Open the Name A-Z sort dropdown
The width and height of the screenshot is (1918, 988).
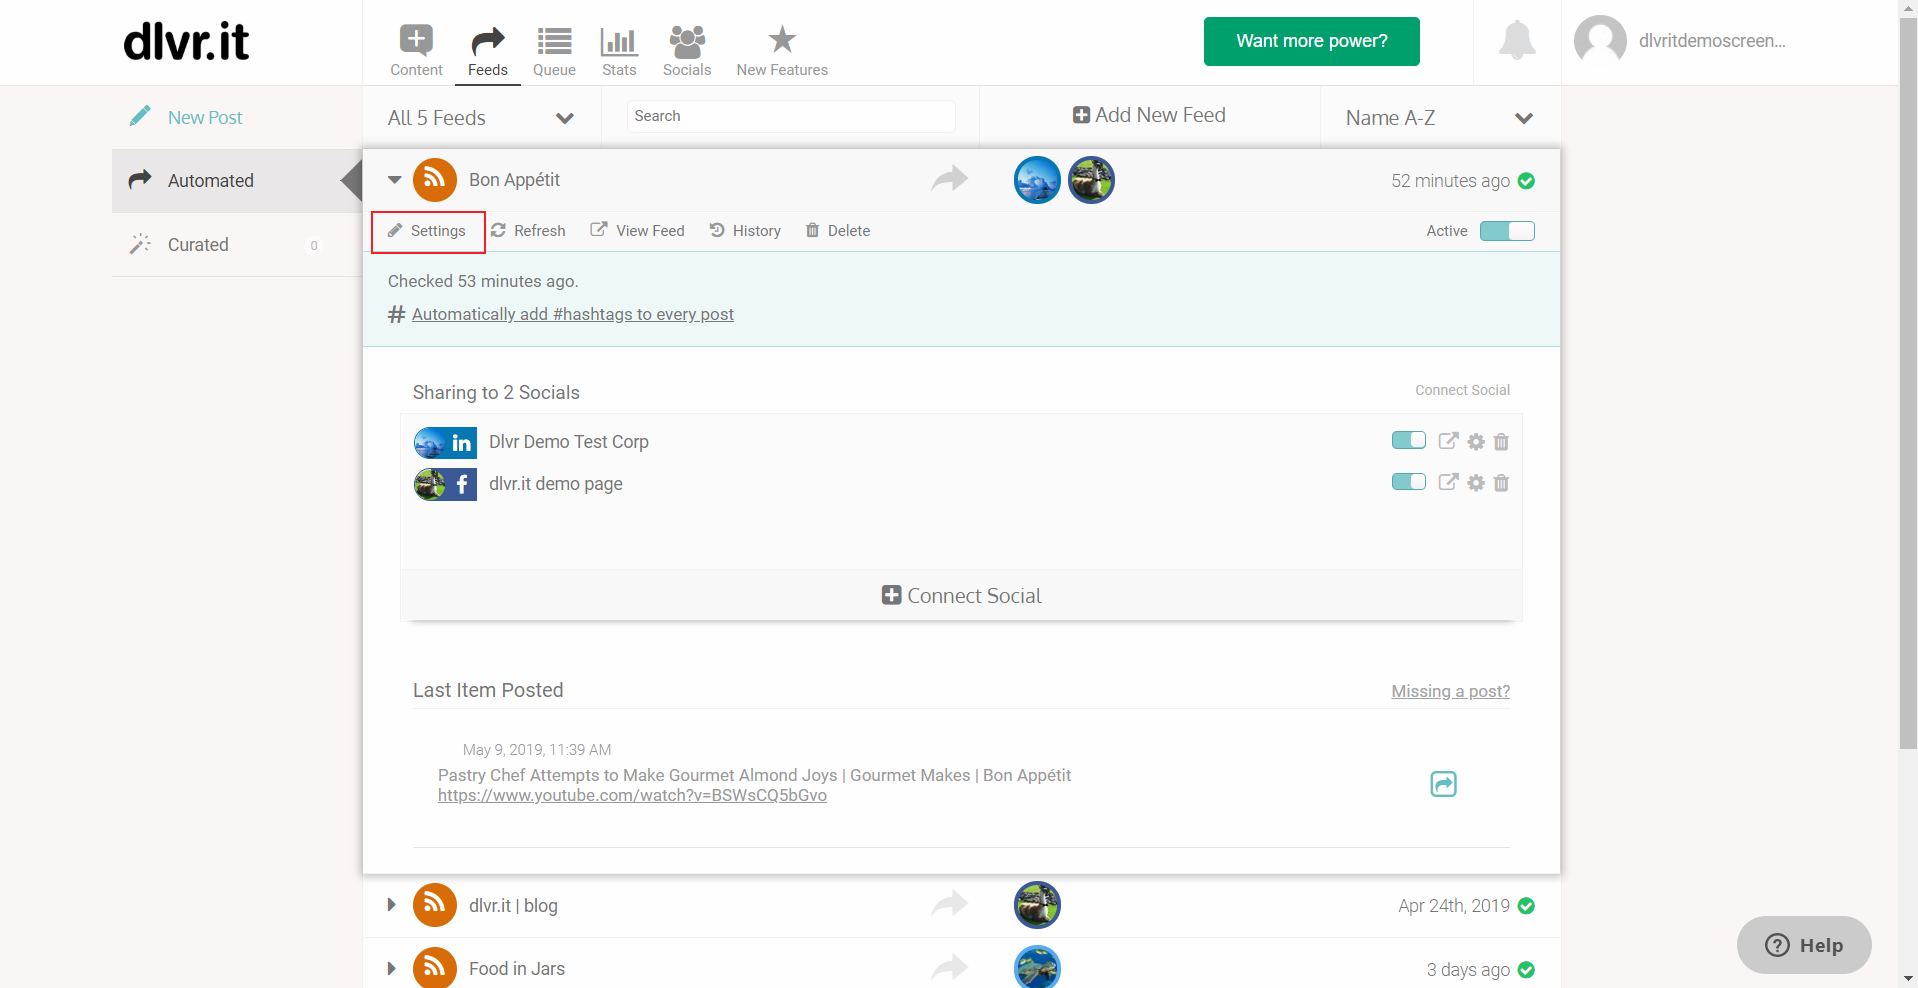pos(1440,118)
